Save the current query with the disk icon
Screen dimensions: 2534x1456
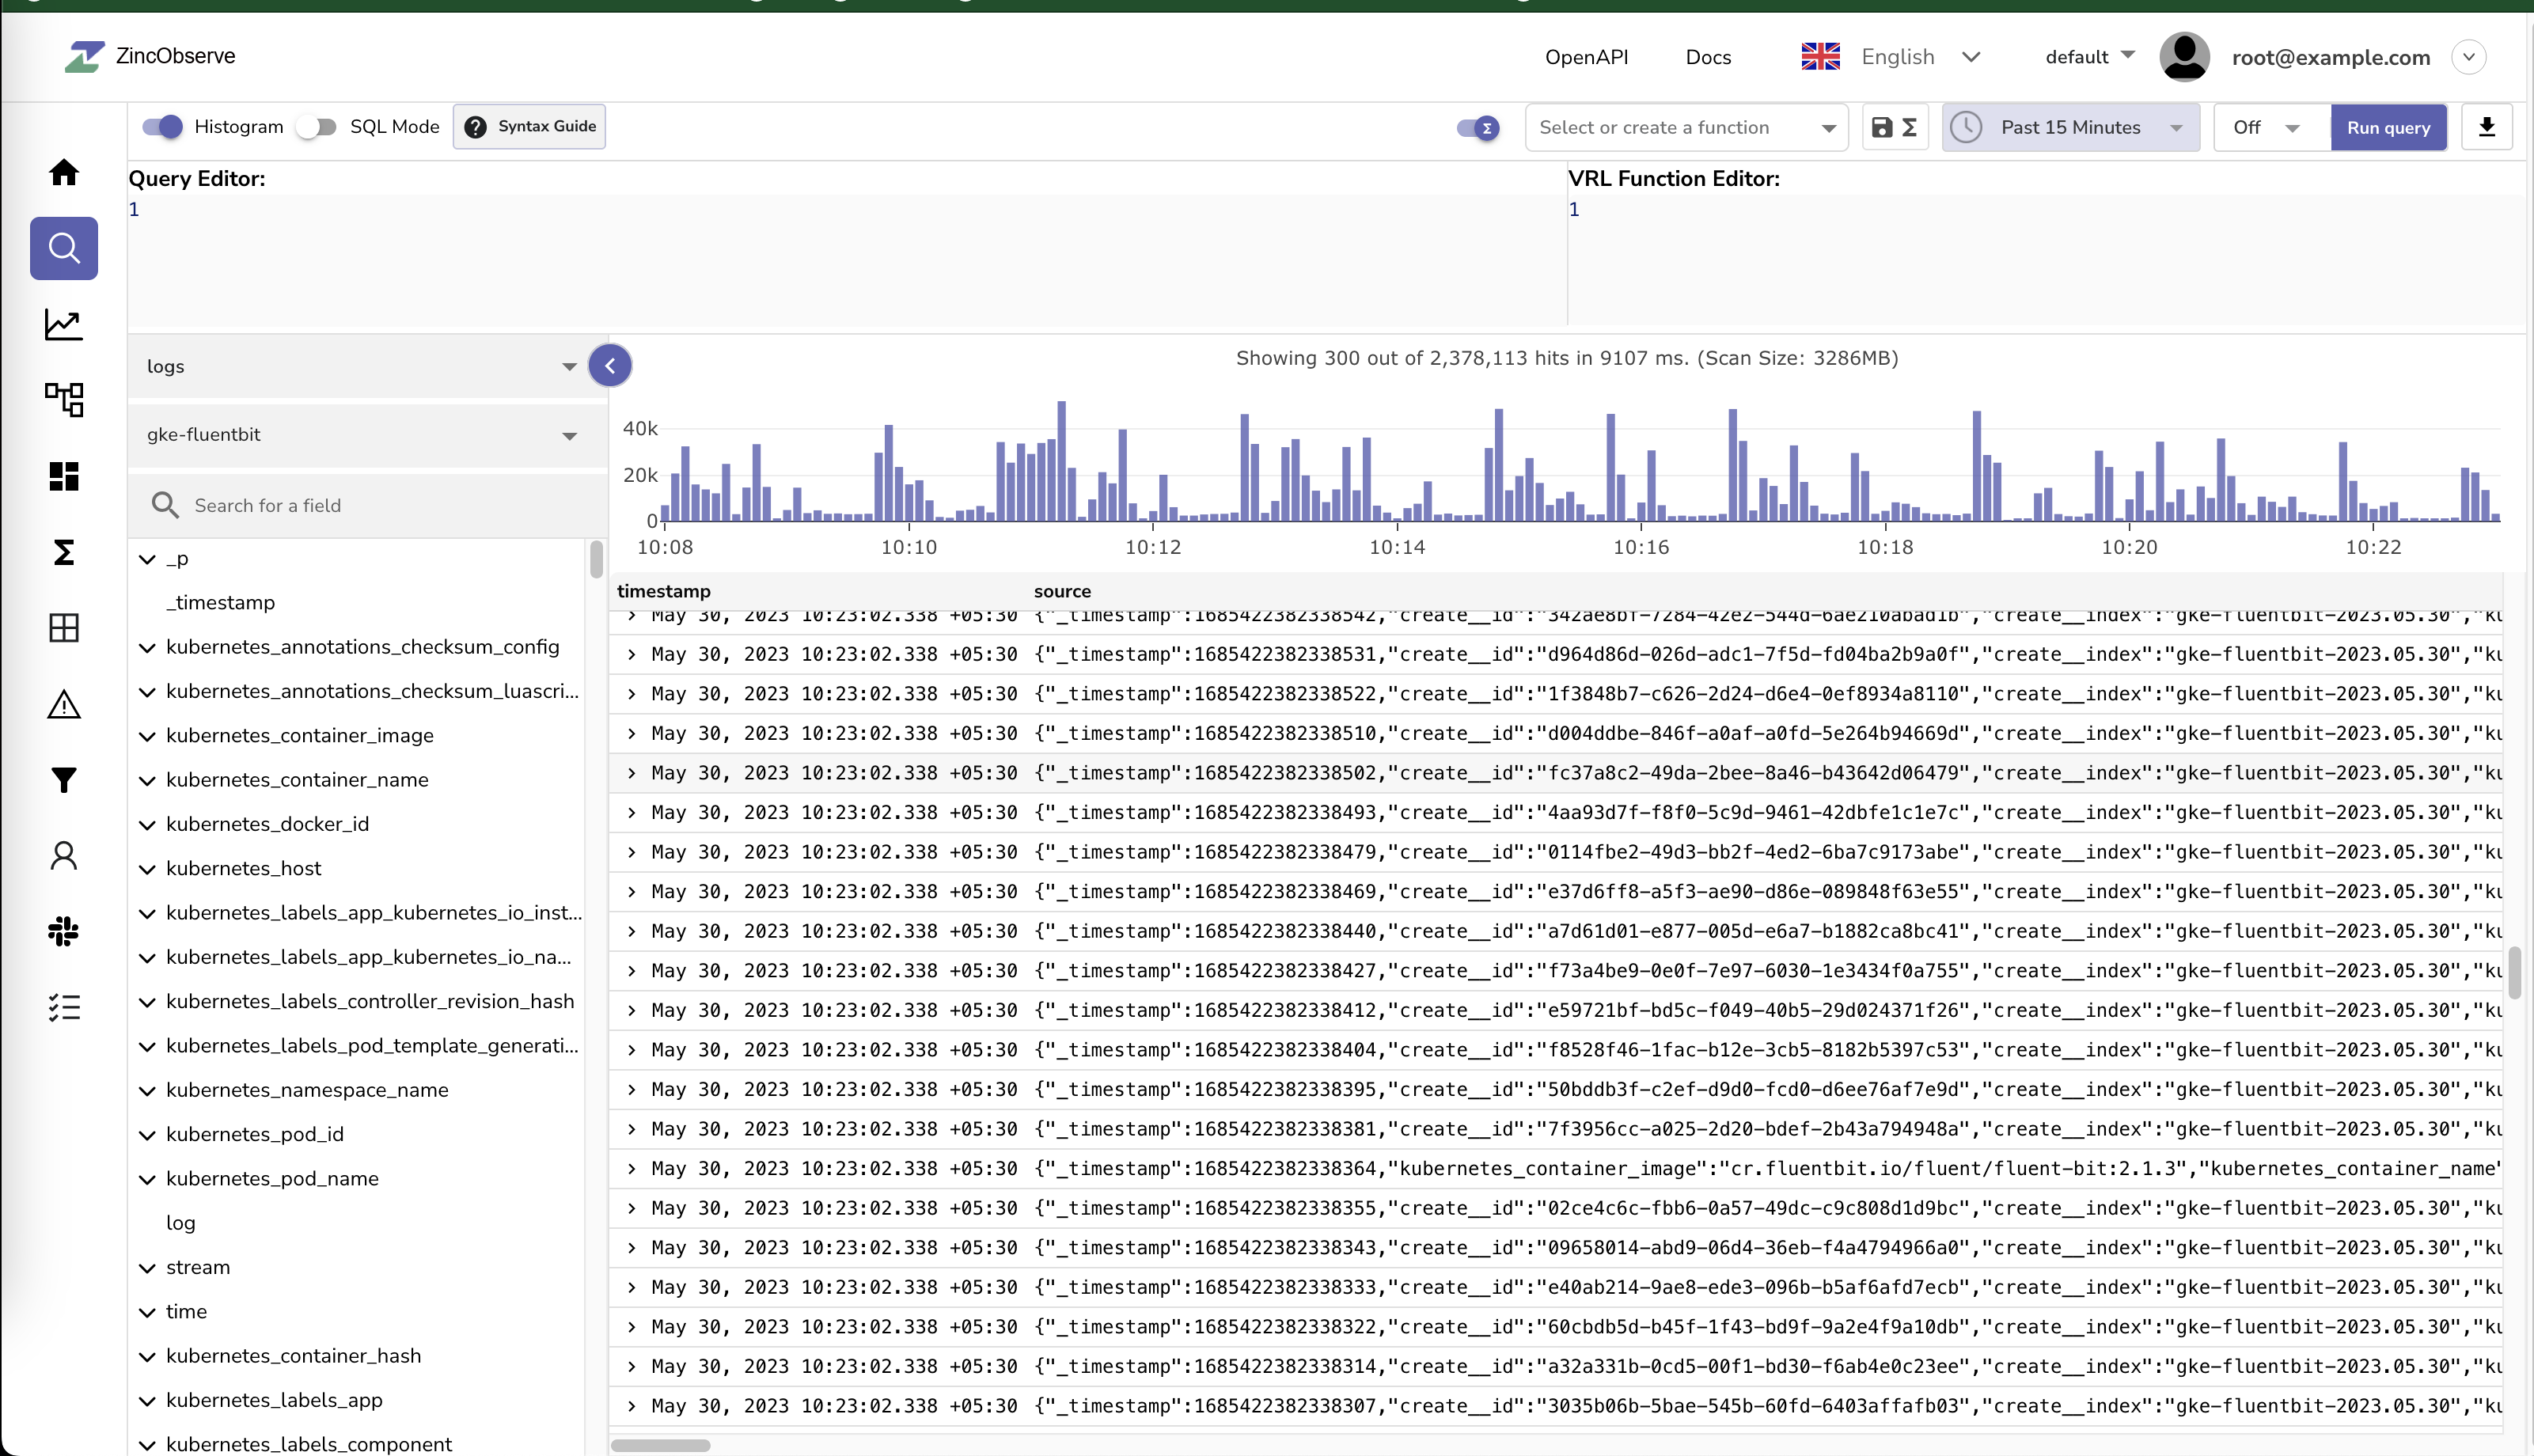tap(1883, 127)
